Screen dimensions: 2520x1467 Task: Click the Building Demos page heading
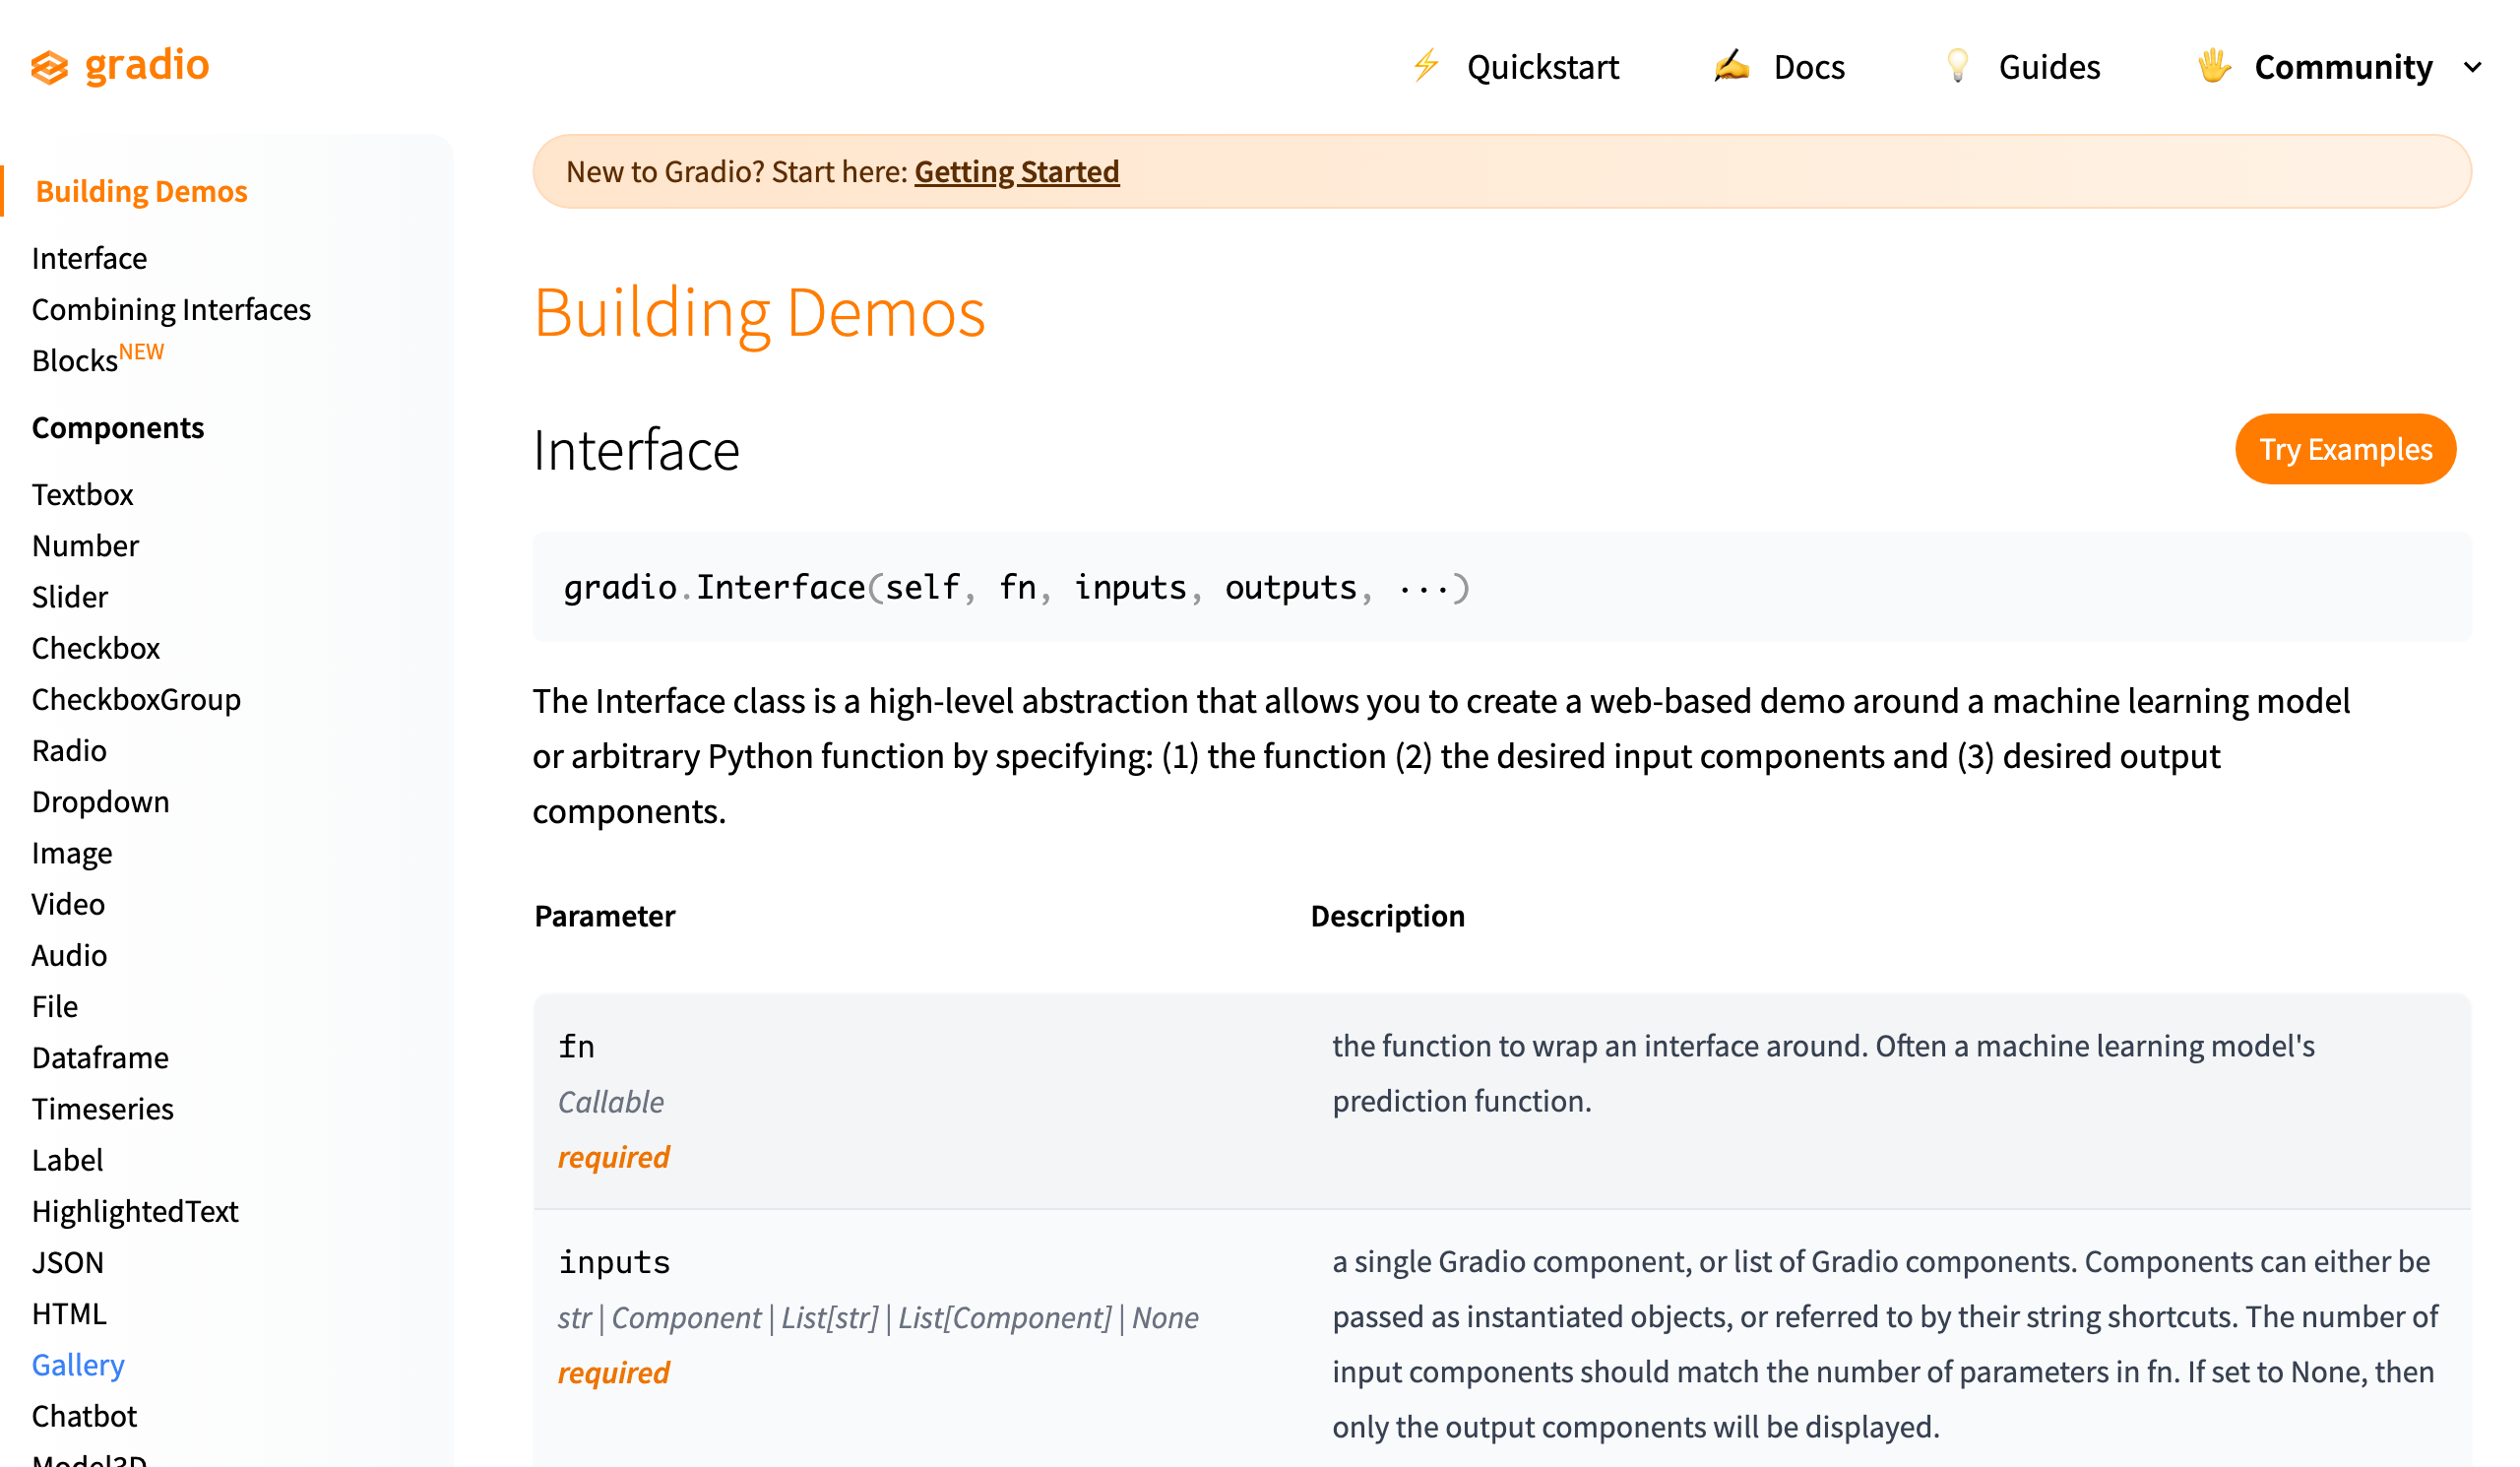pyautogui.click(x=759, y=313)
